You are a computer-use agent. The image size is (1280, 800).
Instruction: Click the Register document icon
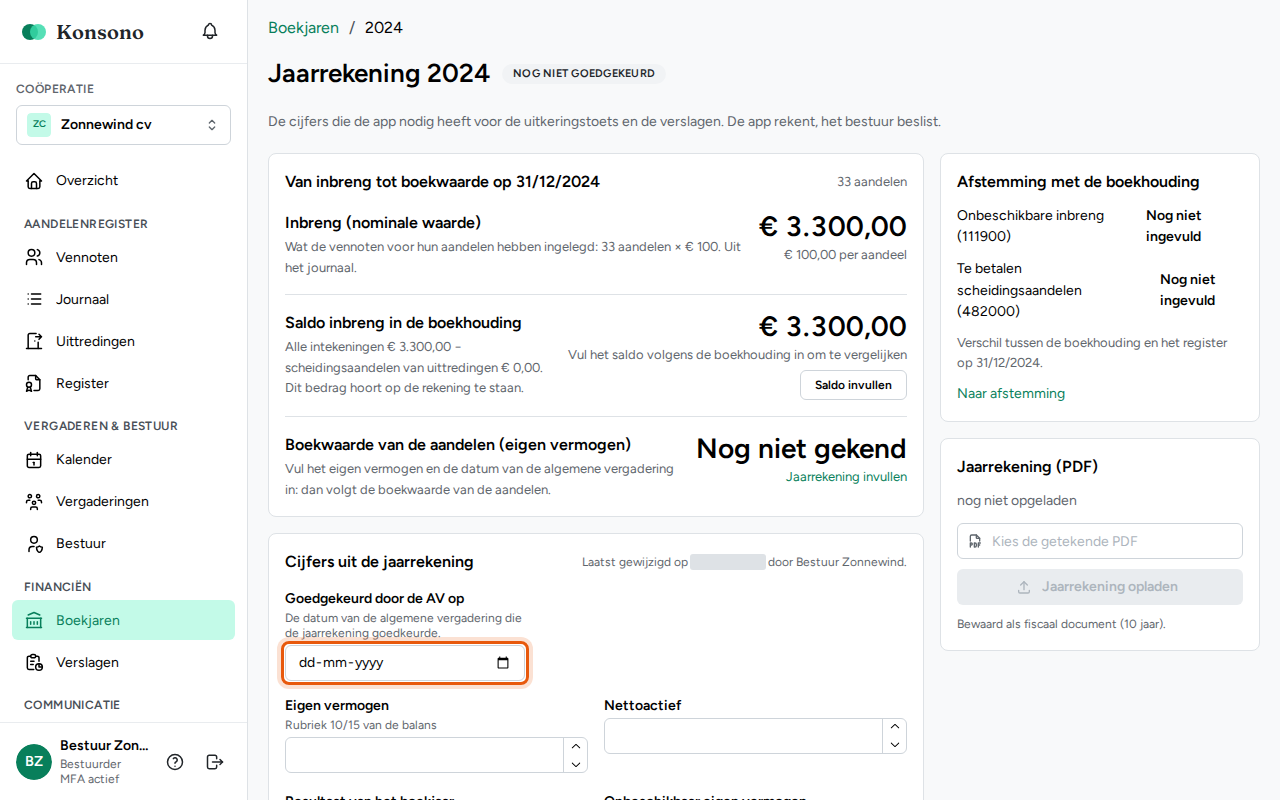pos(34,384)
